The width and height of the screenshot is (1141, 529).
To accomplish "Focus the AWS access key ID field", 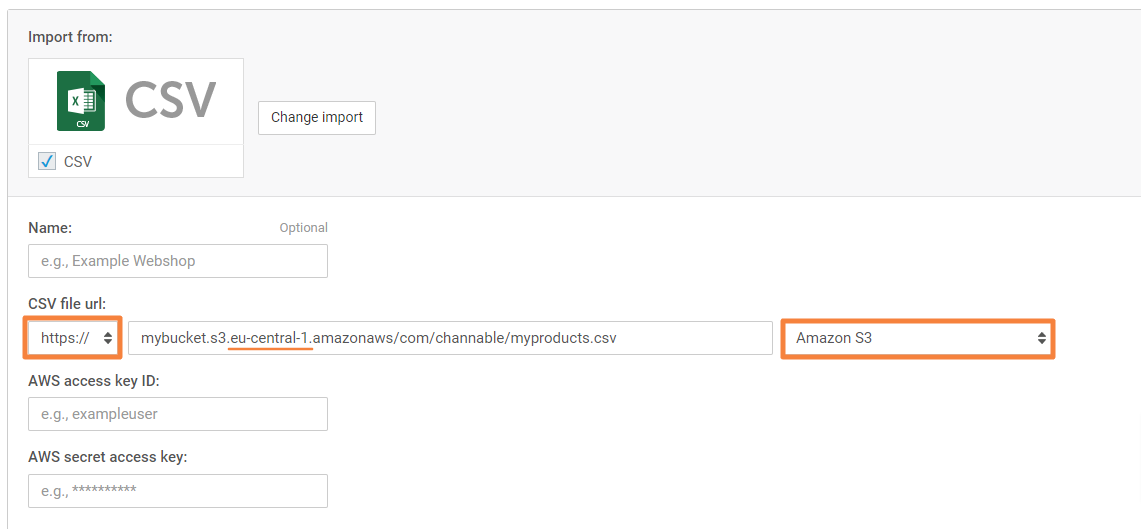I will point(178,414).
